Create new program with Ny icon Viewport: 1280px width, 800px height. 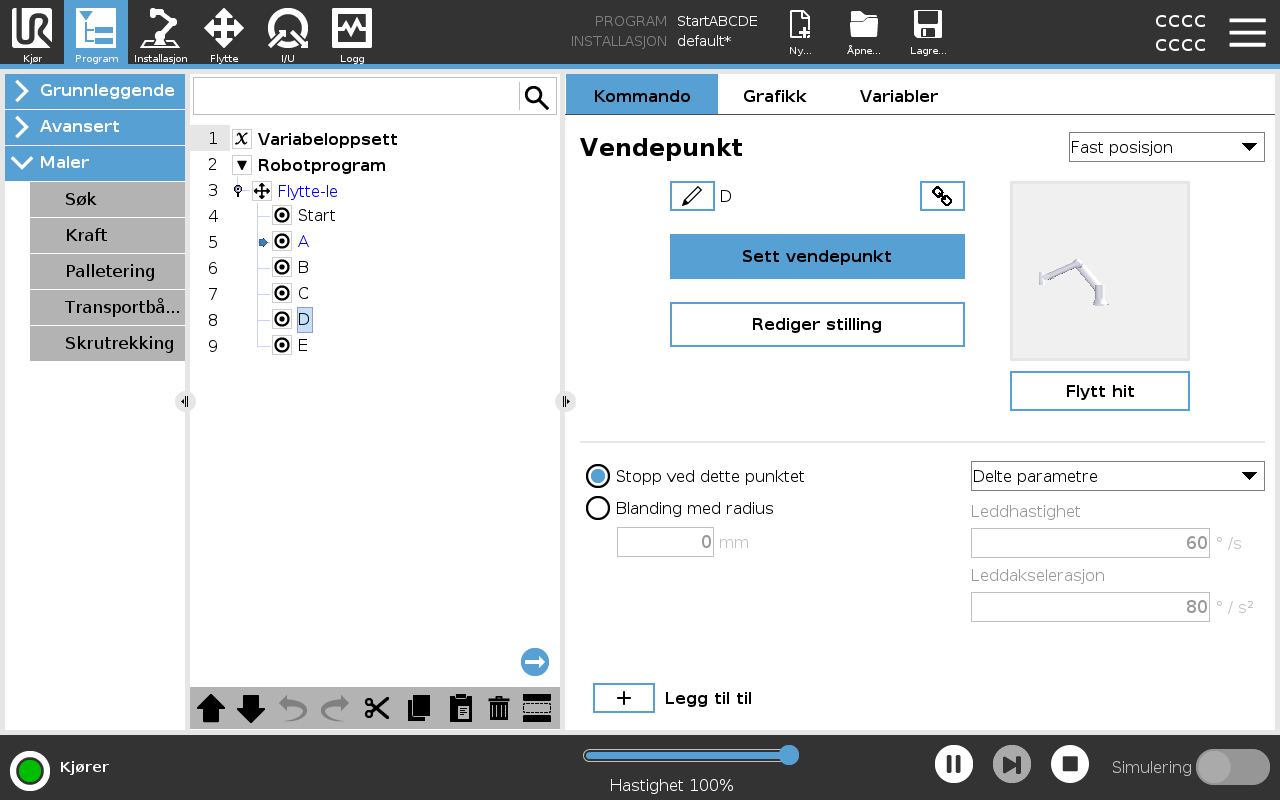(x=800, y=32)
